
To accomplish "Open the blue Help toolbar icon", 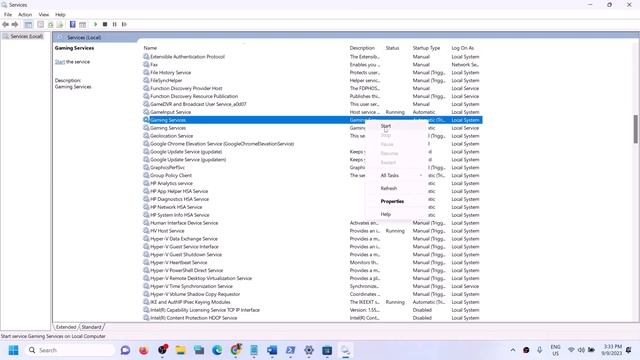I will (73, 24).
